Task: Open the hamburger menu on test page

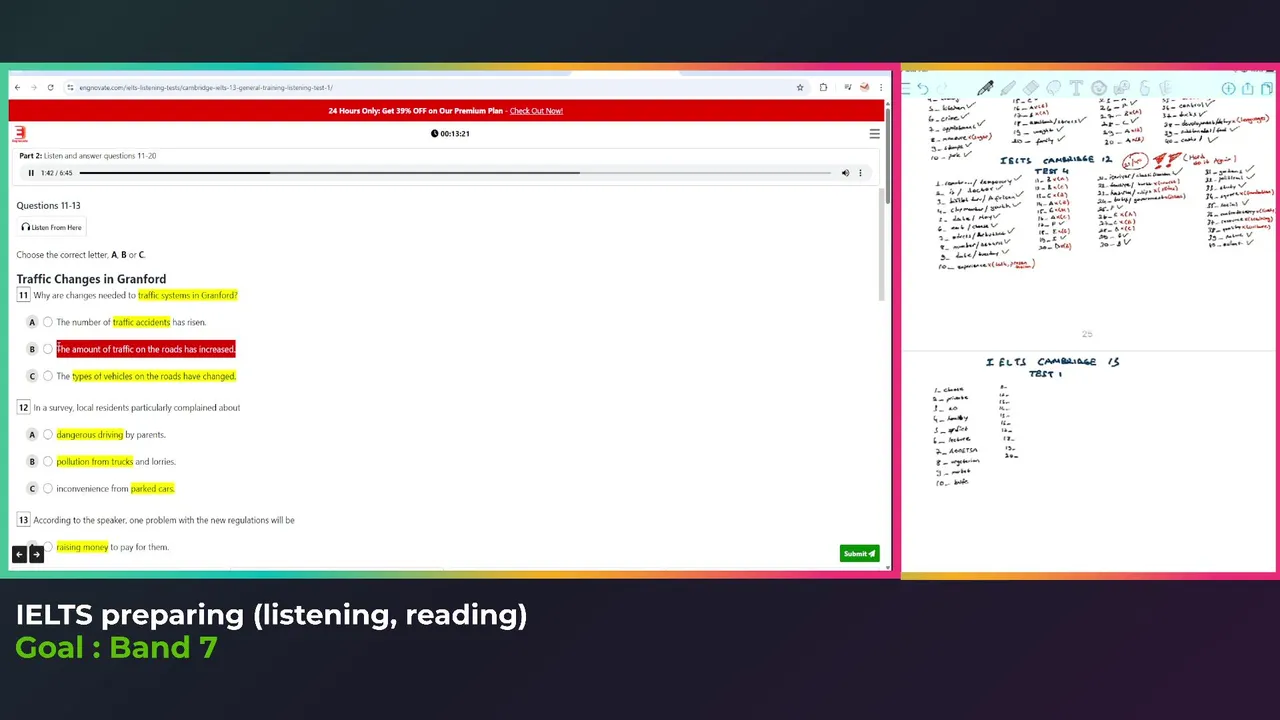Action: (874, 133)
